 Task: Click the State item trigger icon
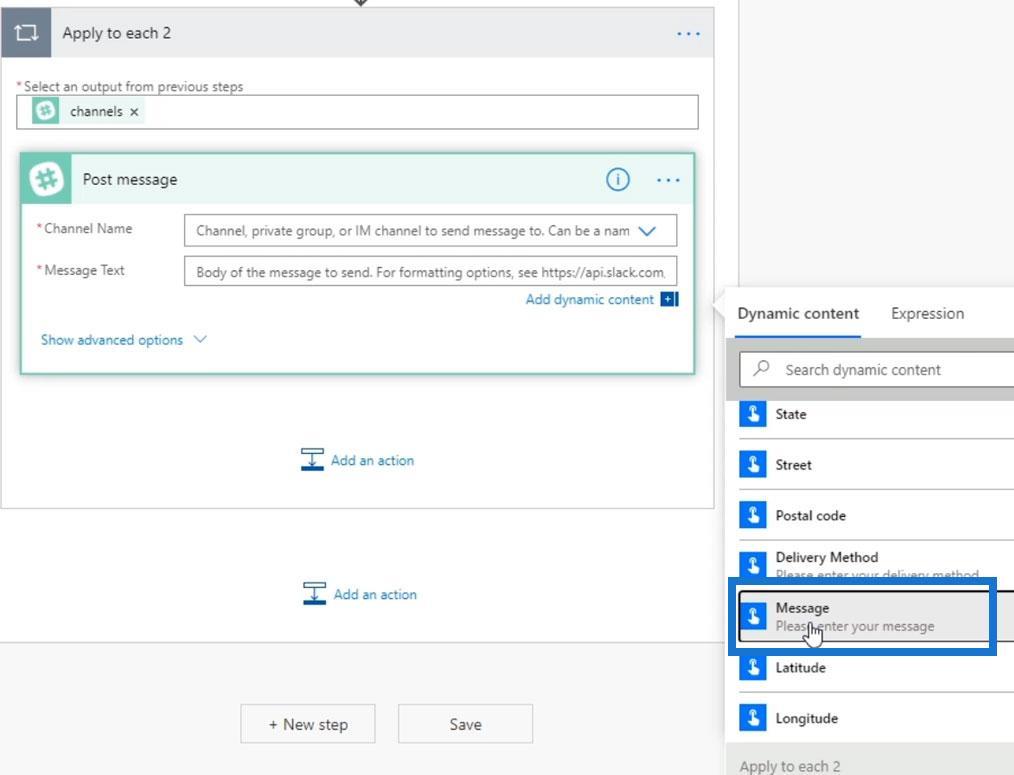[753, 413]
